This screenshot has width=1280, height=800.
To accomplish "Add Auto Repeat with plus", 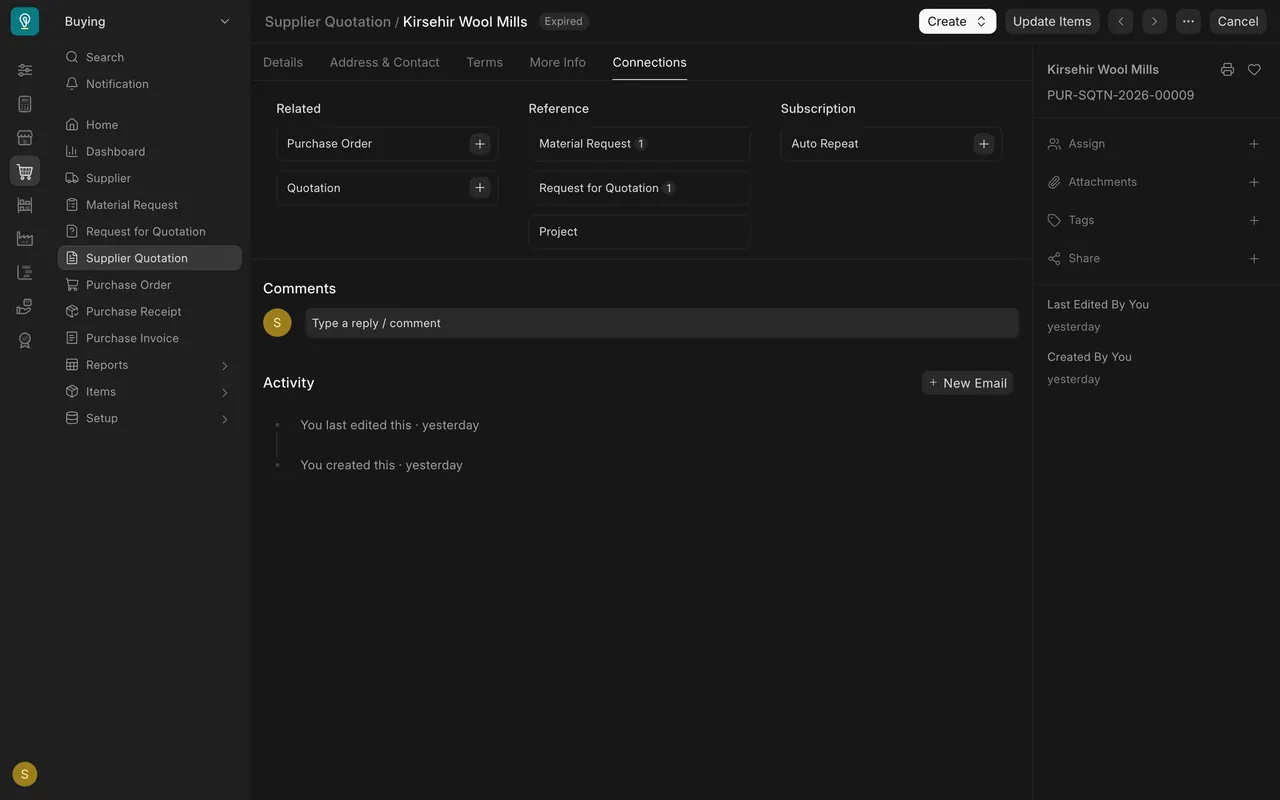I will (984, 144).
